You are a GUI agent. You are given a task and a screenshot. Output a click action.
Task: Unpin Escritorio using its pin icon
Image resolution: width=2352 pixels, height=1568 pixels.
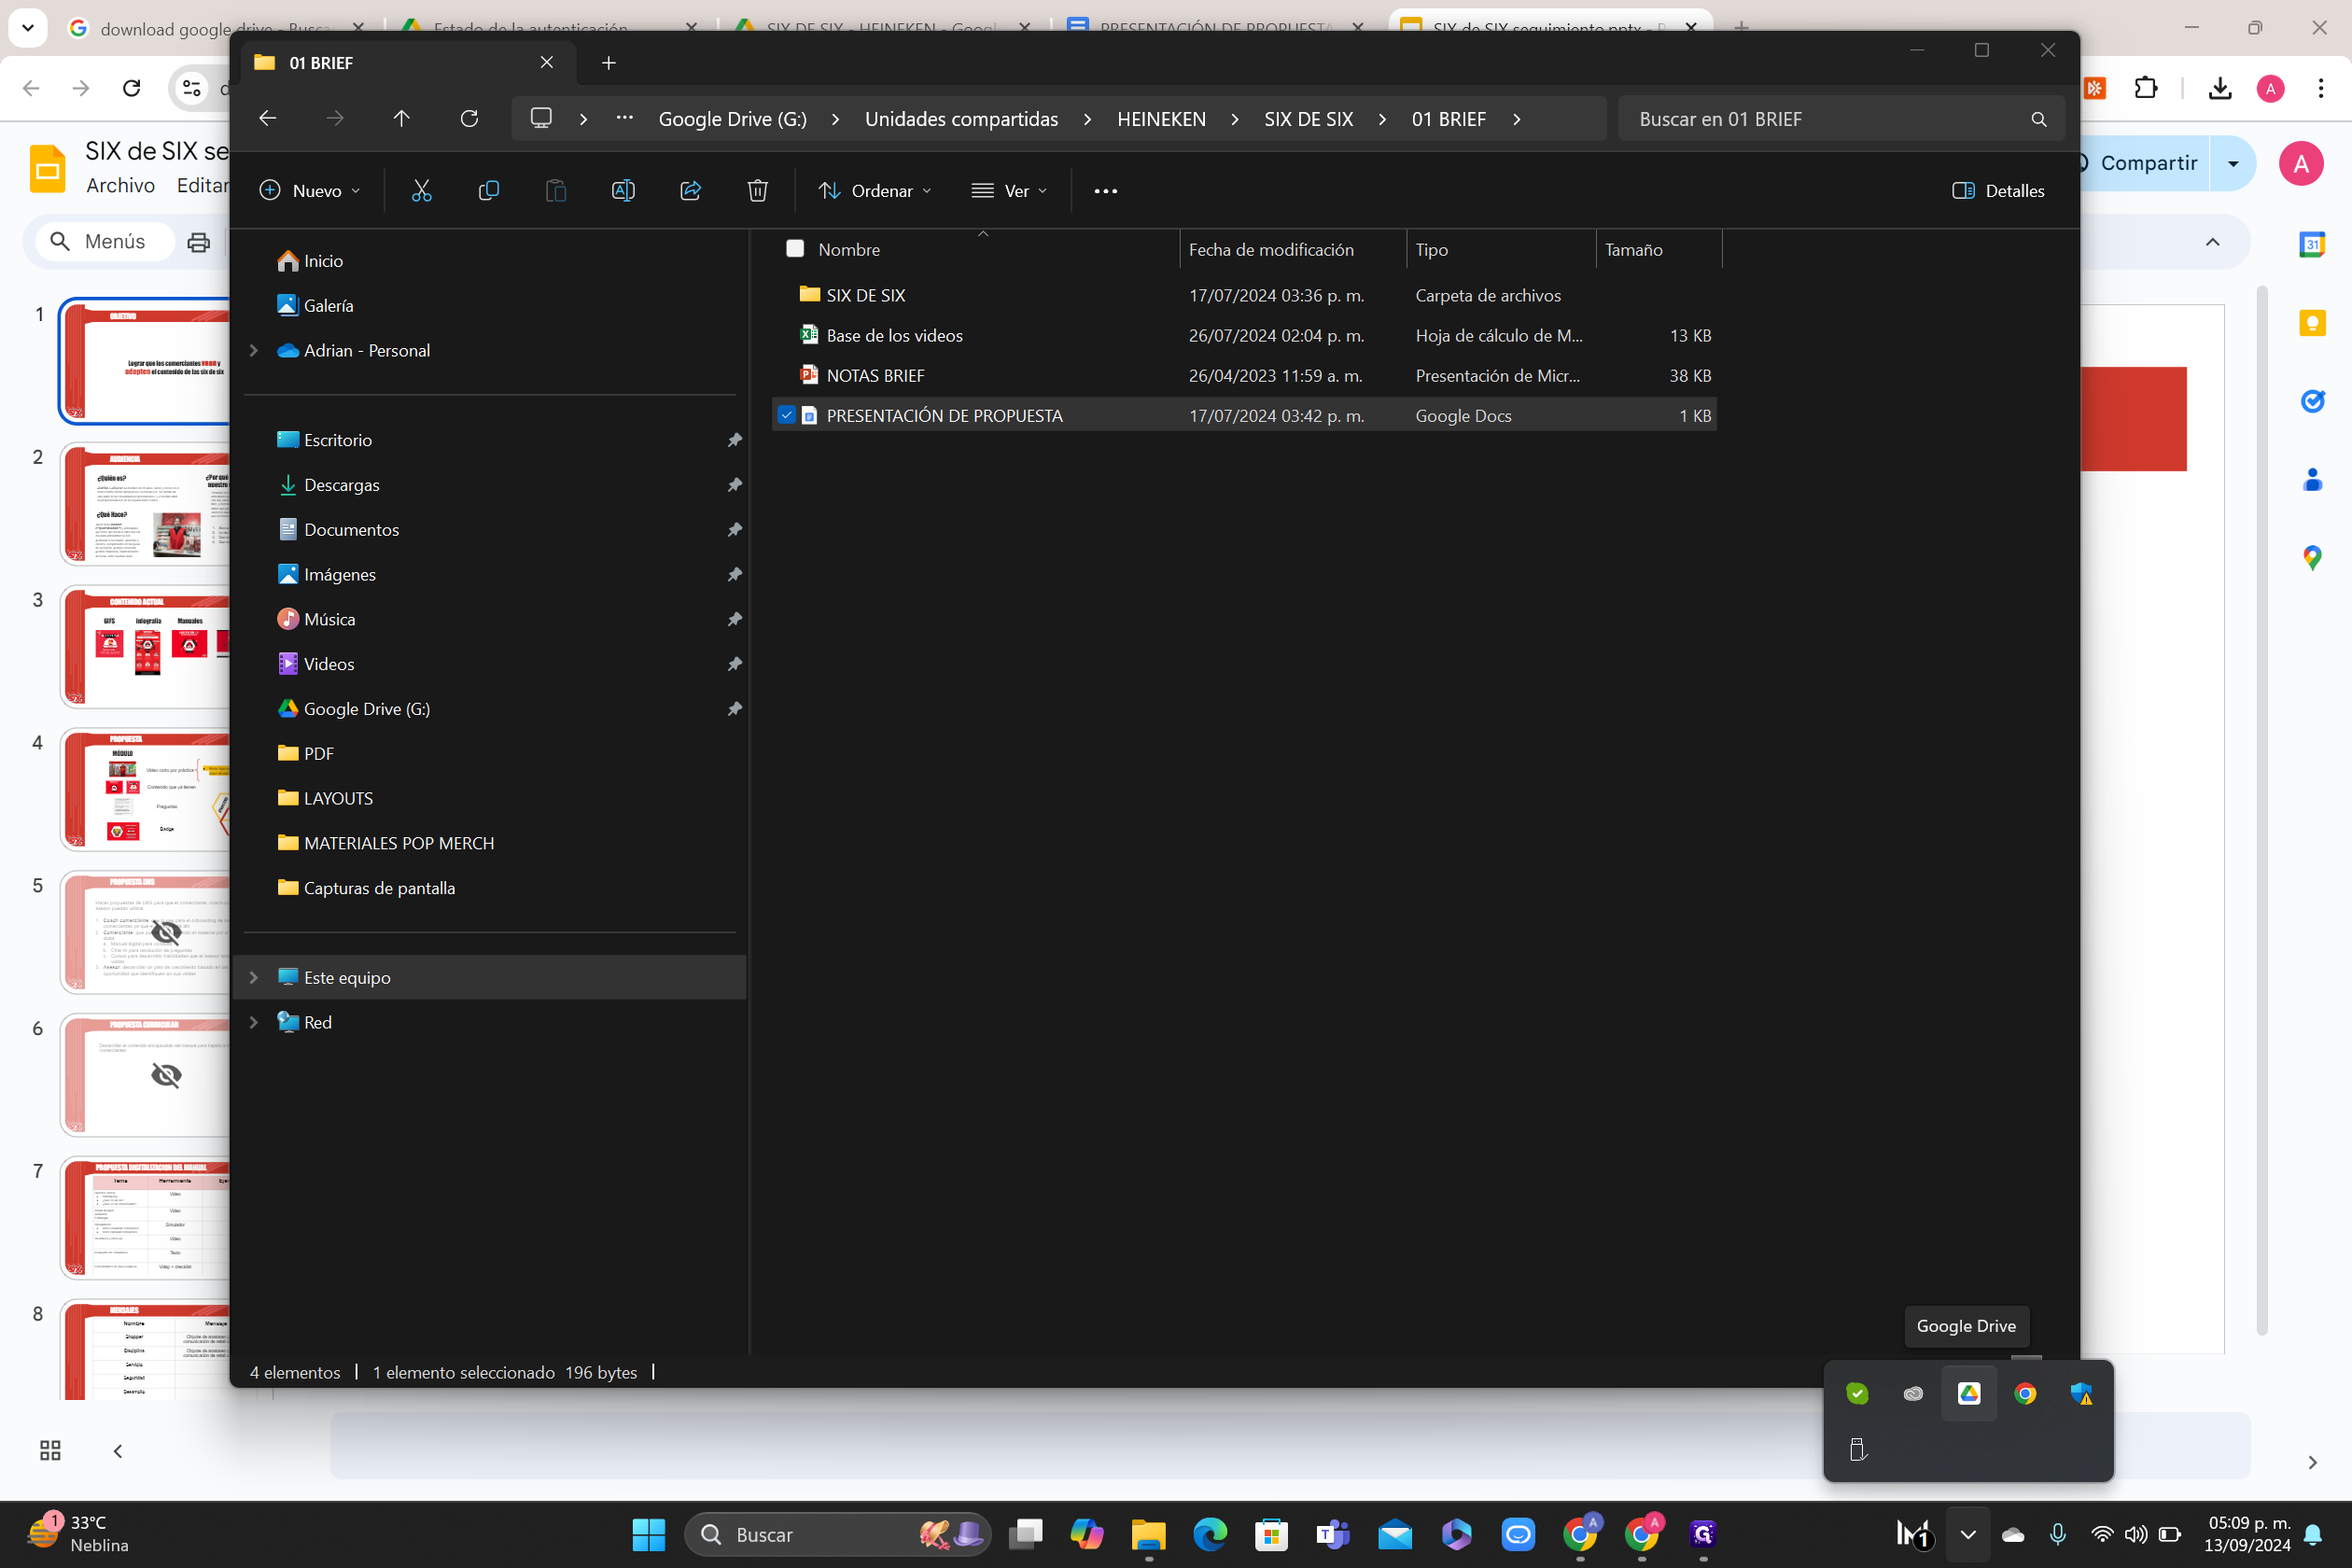point(734,440)
